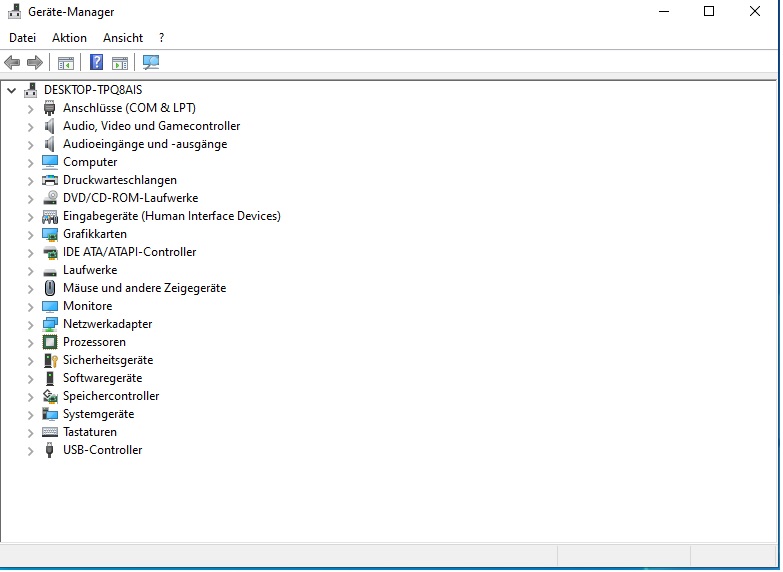Click the Eingabegeräte HID icon
The width and height of the screenshot is (783, 572).
tap(50, 216)
